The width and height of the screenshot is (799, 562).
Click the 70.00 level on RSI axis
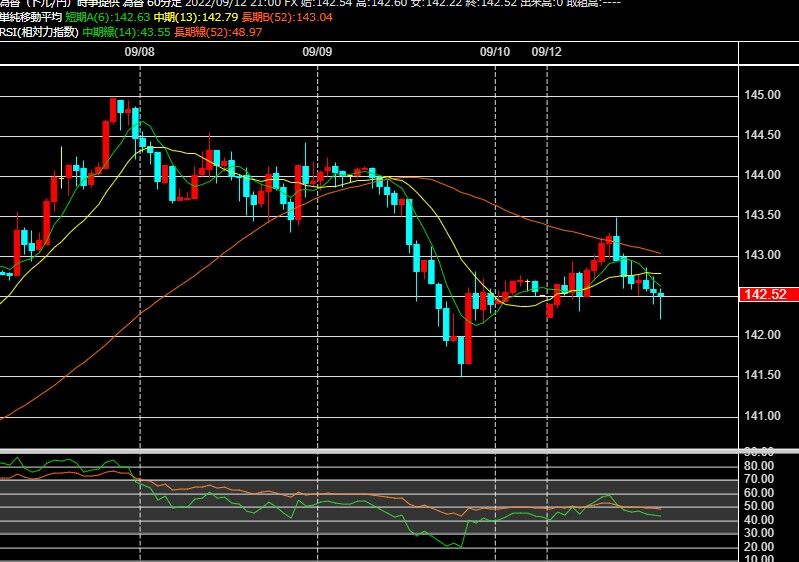[x=759, y=479]
